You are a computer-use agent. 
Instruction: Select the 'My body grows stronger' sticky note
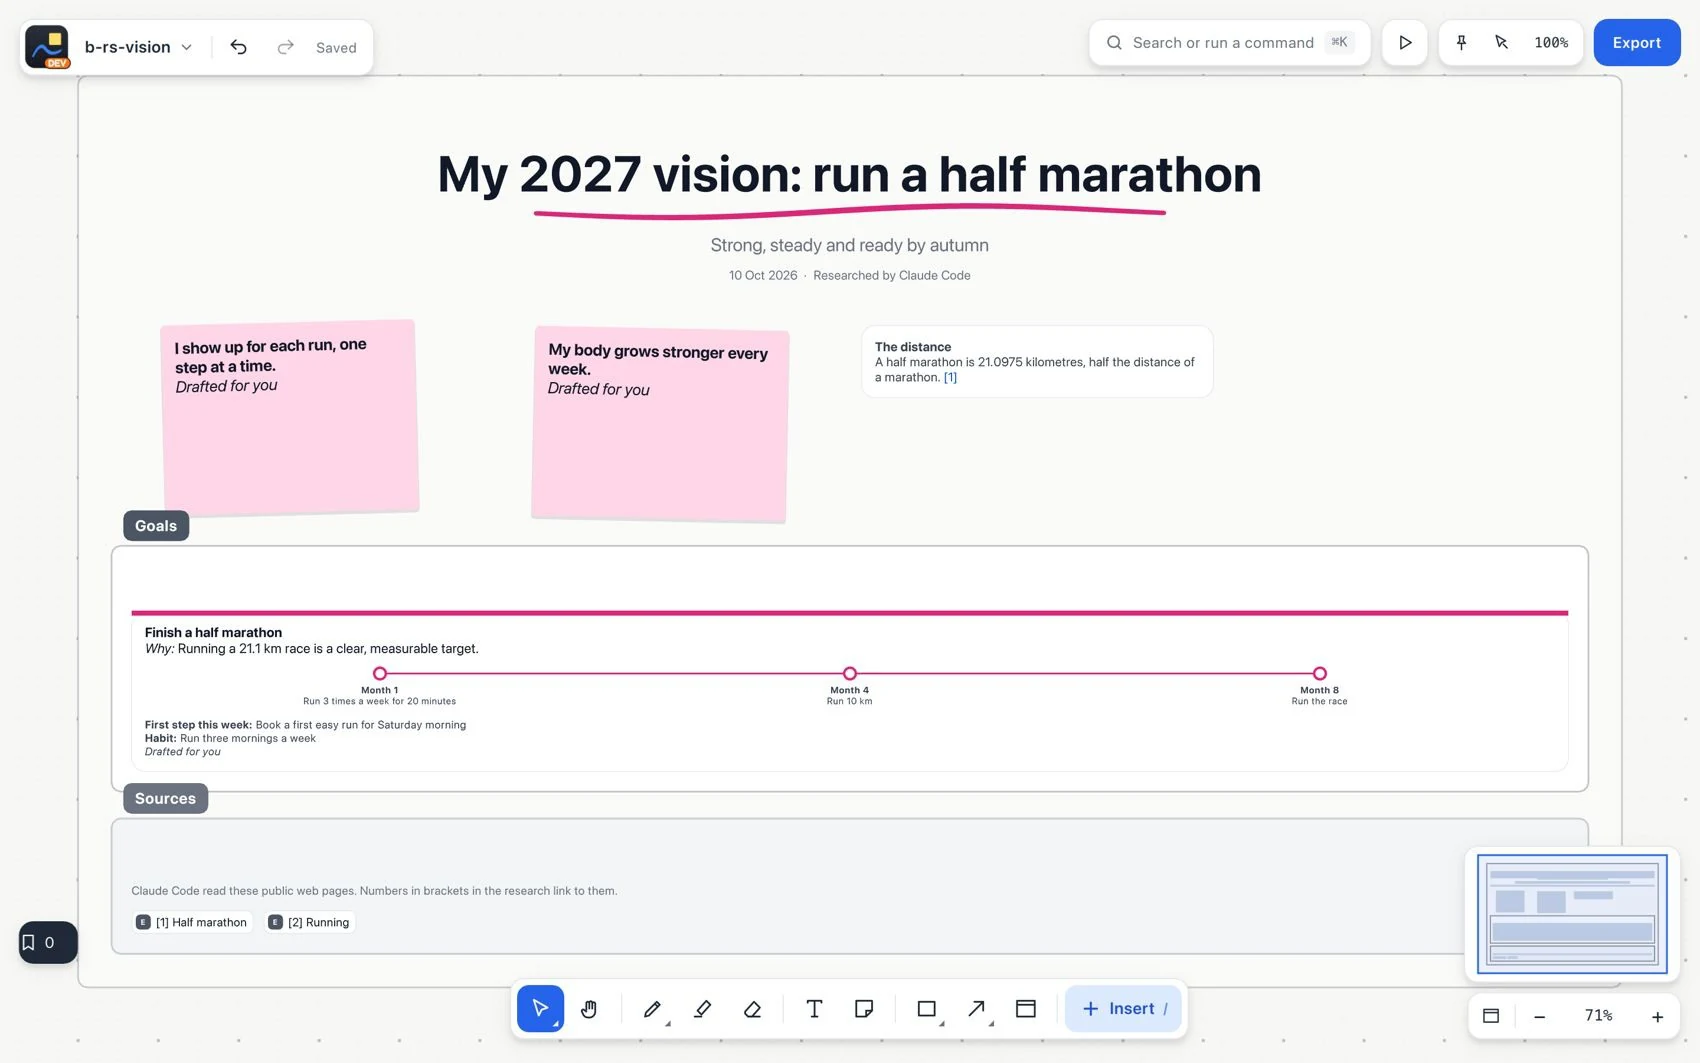pos(660,424)
